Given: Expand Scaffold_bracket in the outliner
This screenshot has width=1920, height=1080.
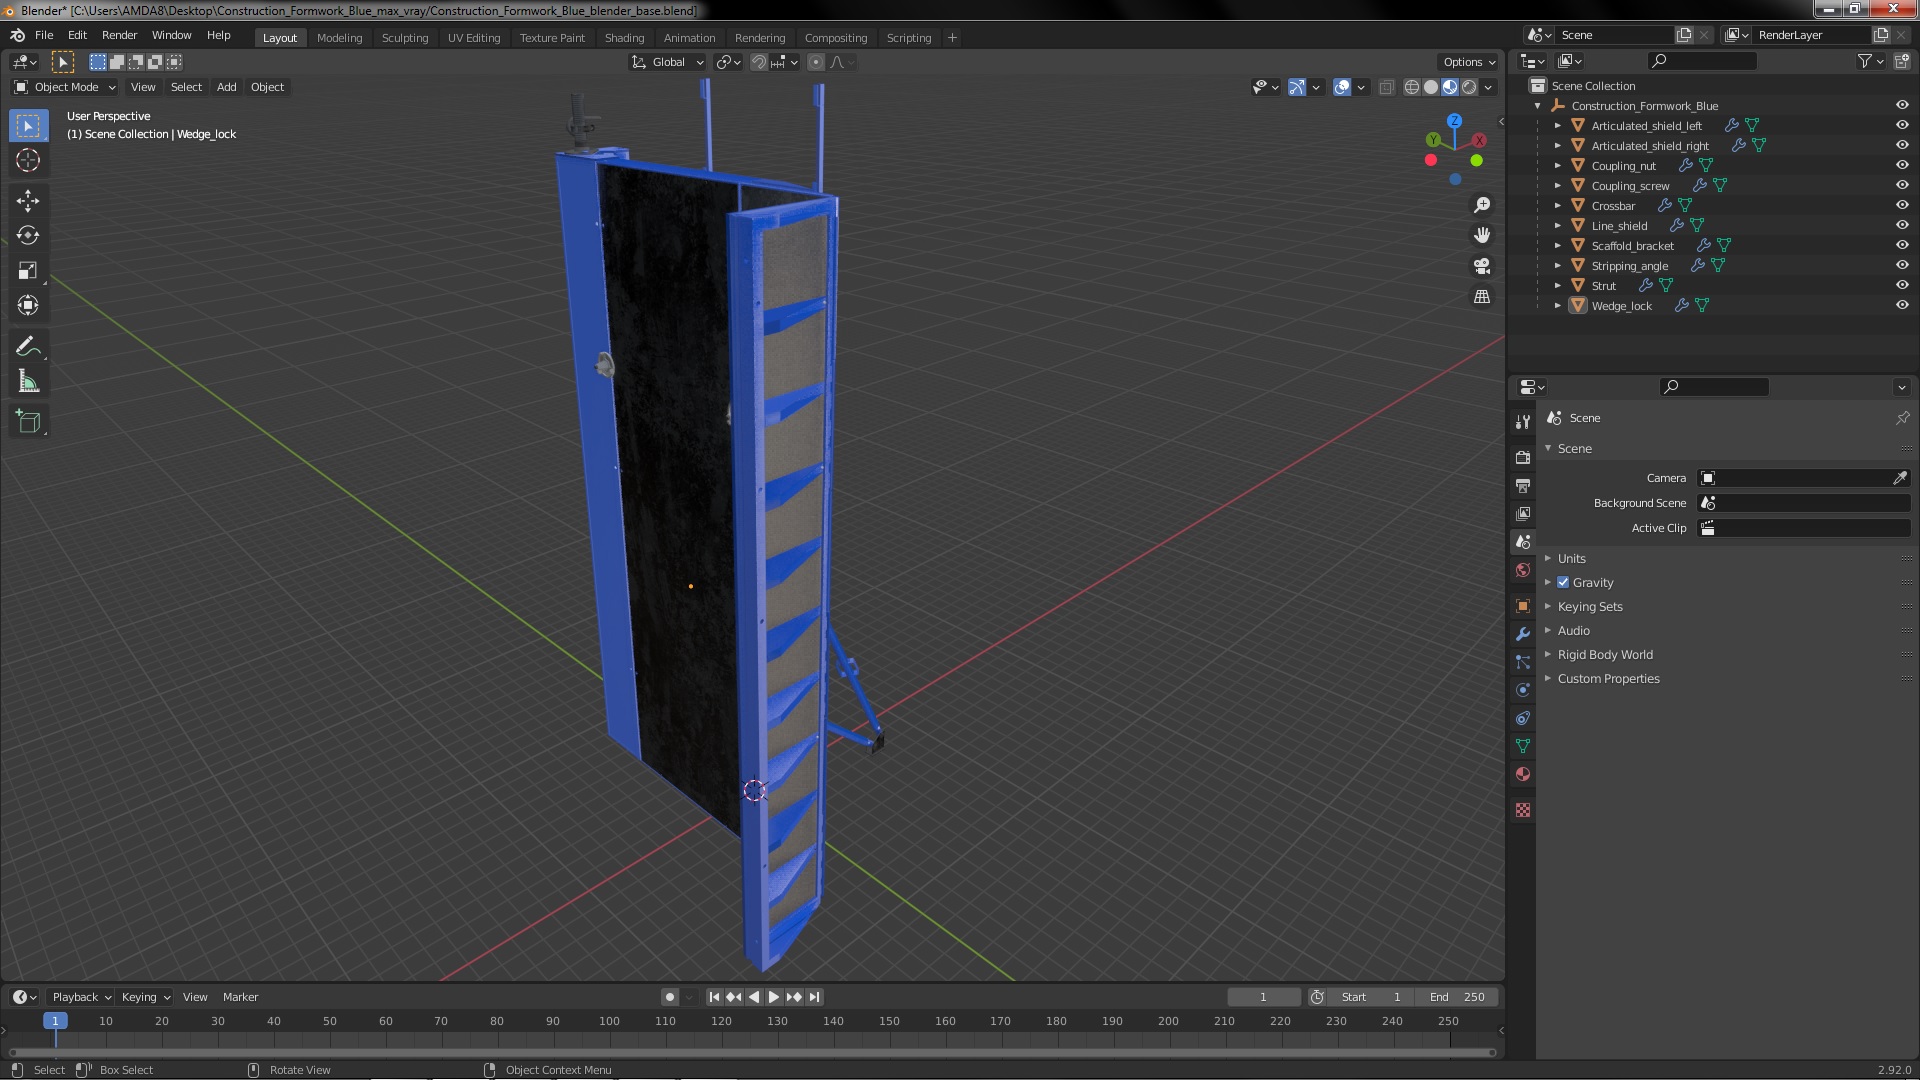Looking at the screenshot, I should pyautogui.click(x=1557, y=245).
